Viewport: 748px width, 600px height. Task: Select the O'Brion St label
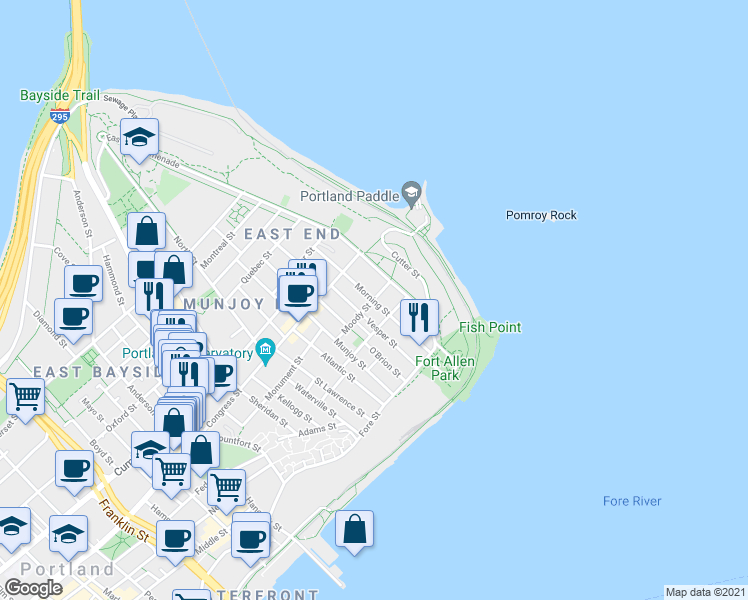point(385,362)
